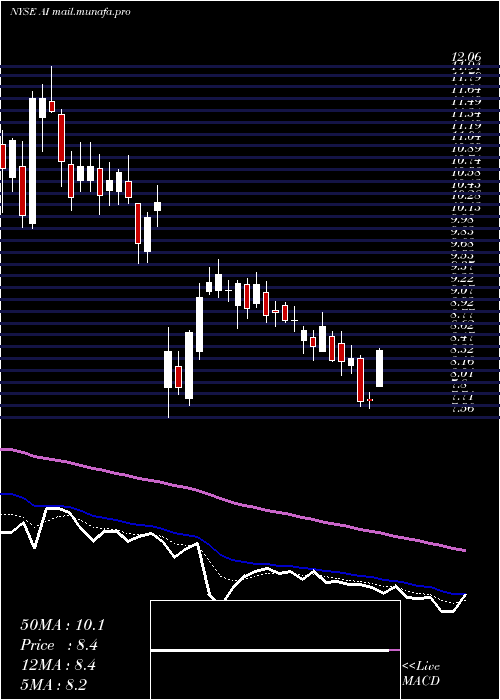Select the 5MA : 8.2 readout
The width and height of the screenshot is (500, 700).
[x=54, y=684]
